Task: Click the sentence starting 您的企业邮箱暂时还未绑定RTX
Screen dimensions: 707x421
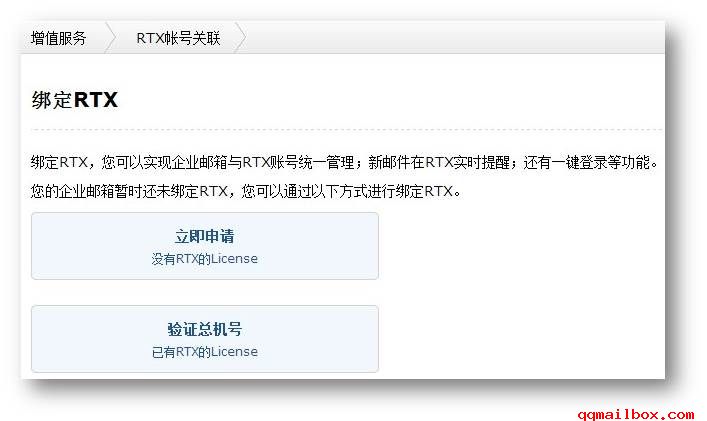Action: [x=246, y=192]
